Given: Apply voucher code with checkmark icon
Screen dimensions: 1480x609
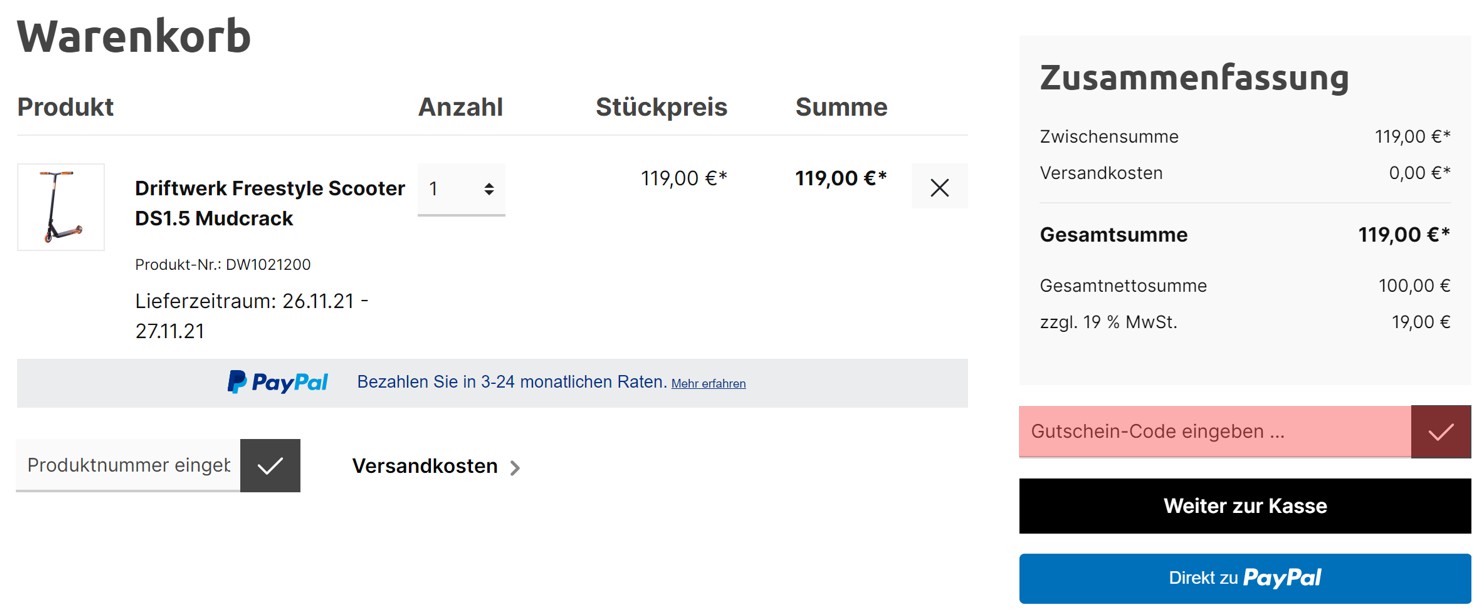Looking at the screenshot, I should pyautogui.click(x=1441, y=432).
